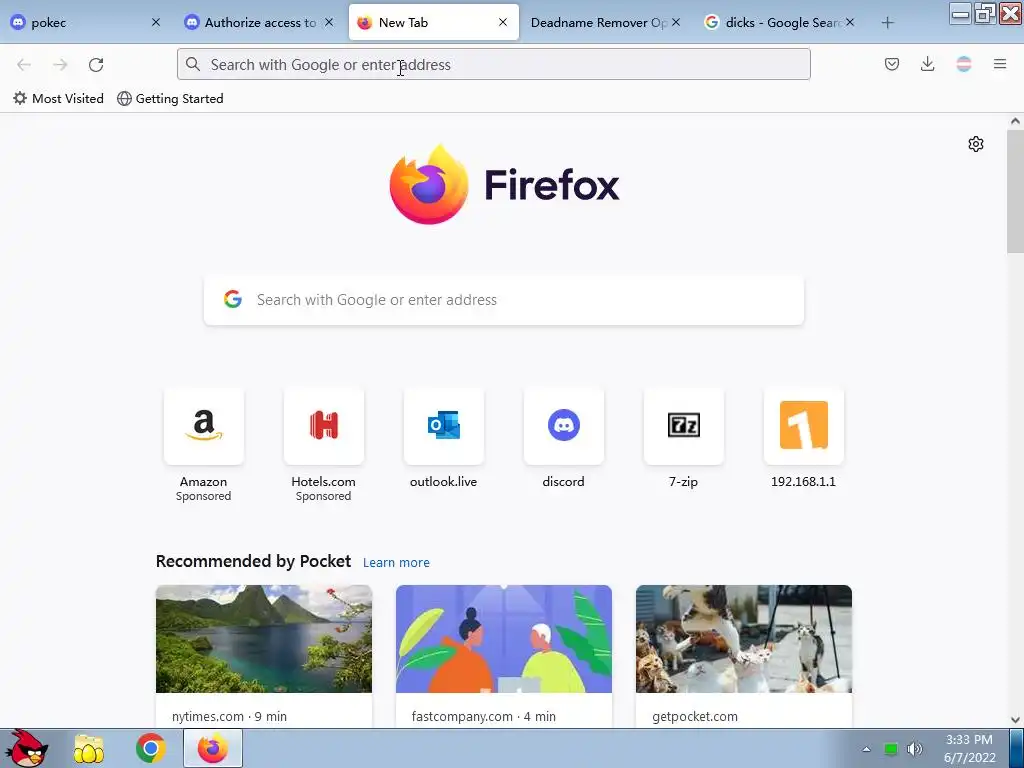Viewport: 1024px width, 768px height.
Task: Click the nytimes.com · 9 min caption
Action: tap(229, 716)
